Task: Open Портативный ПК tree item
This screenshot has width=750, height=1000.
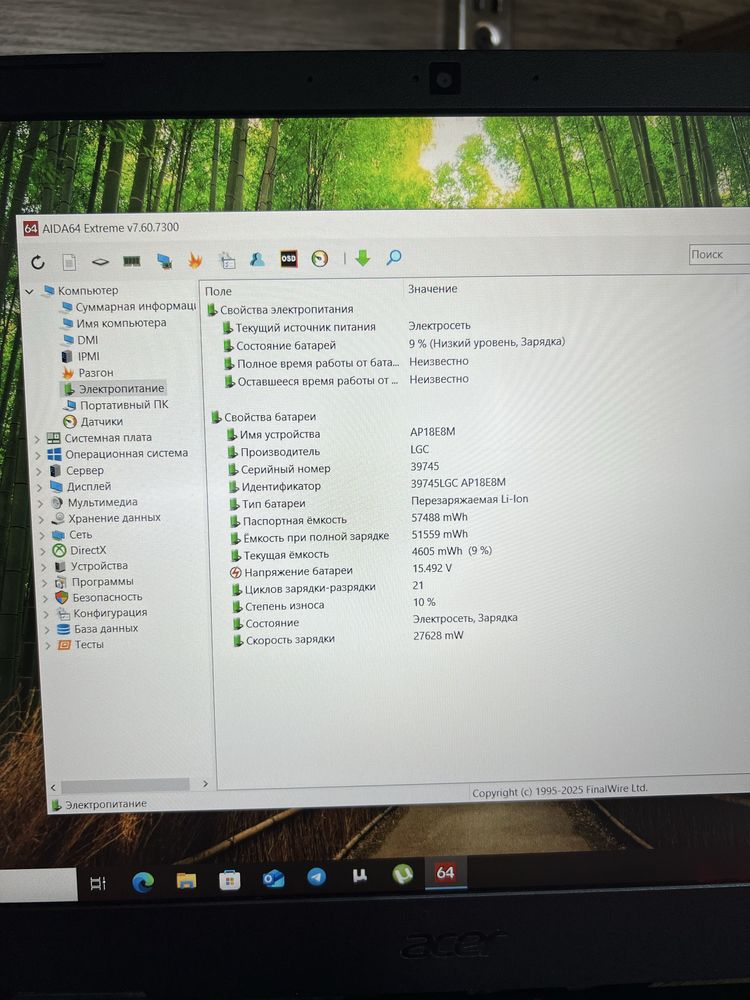Action: [x=115, y=405]
